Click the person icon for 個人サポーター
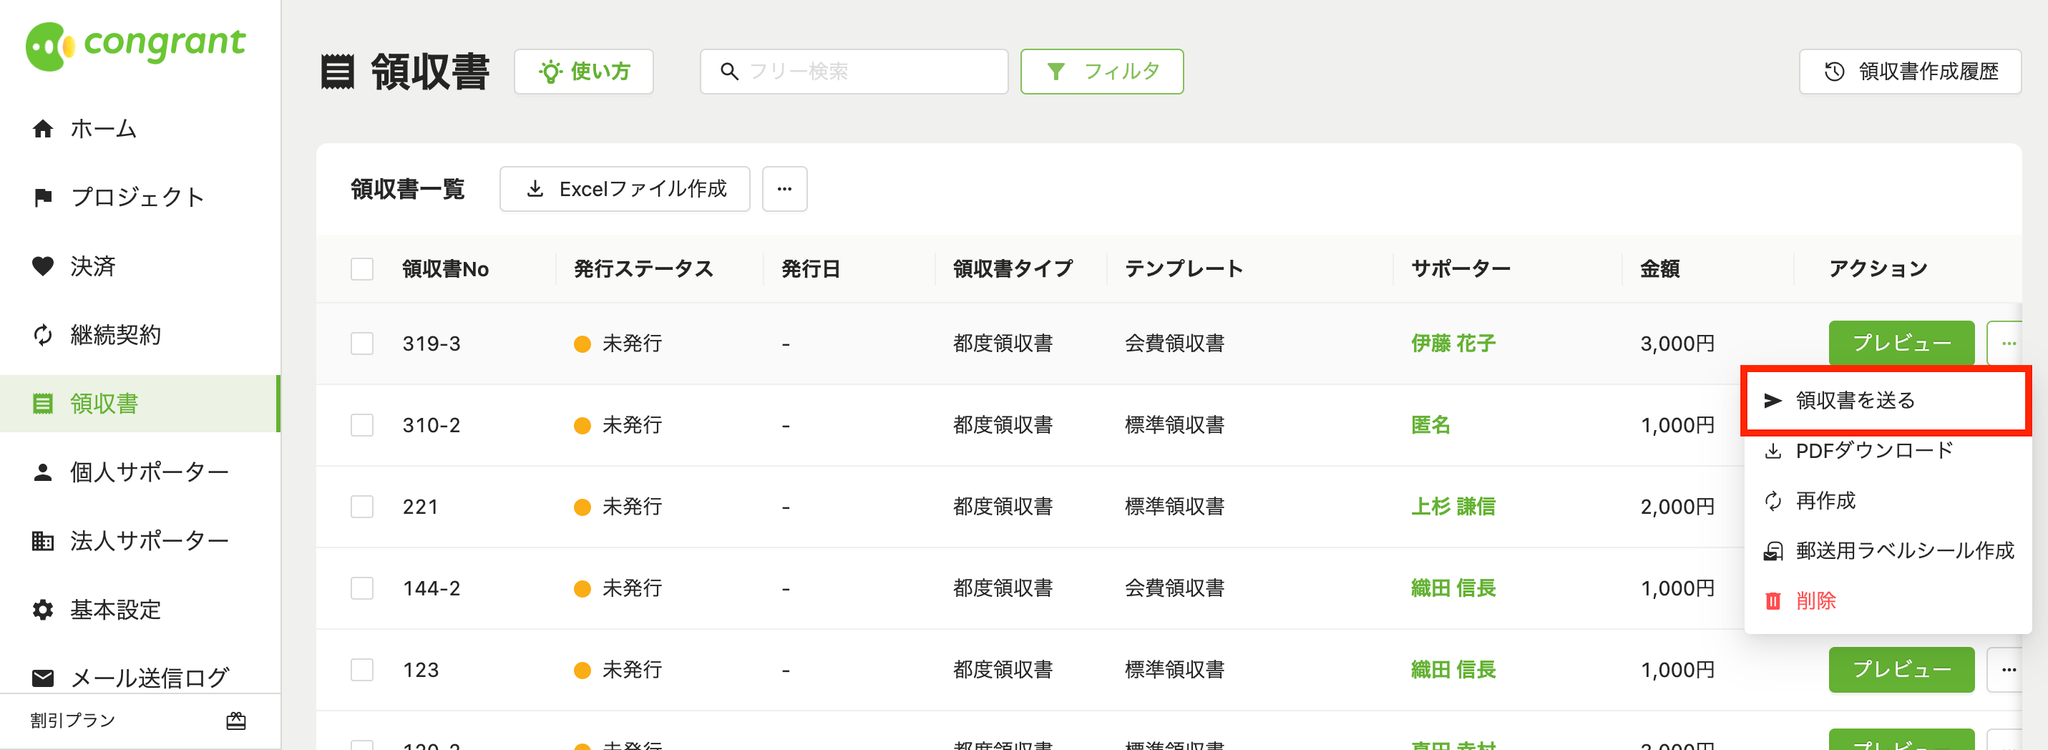This screenshot has width=2048, height=750. click(42, 472)
